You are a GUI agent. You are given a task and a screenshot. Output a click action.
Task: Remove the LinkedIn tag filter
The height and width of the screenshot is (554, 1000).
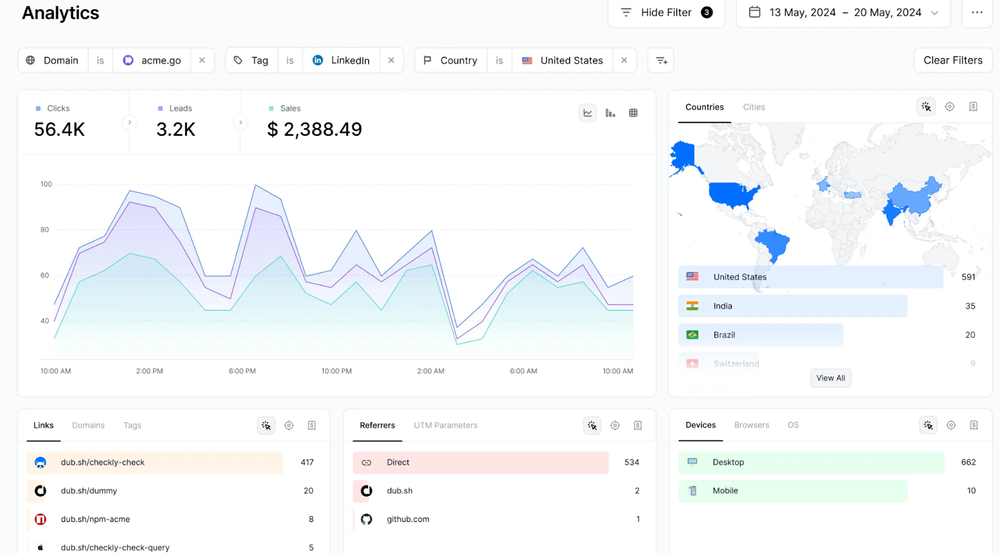coord(391,61)
